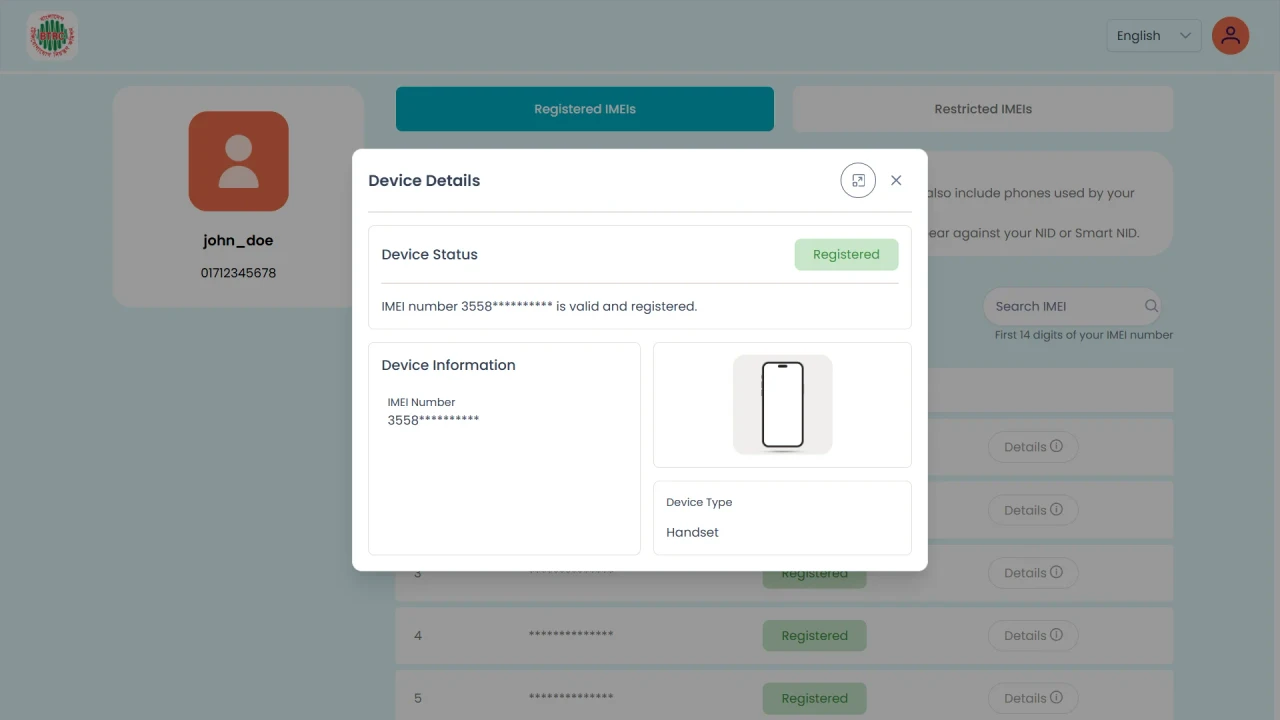Close the Device Details dialog

(x=896, y=180)
